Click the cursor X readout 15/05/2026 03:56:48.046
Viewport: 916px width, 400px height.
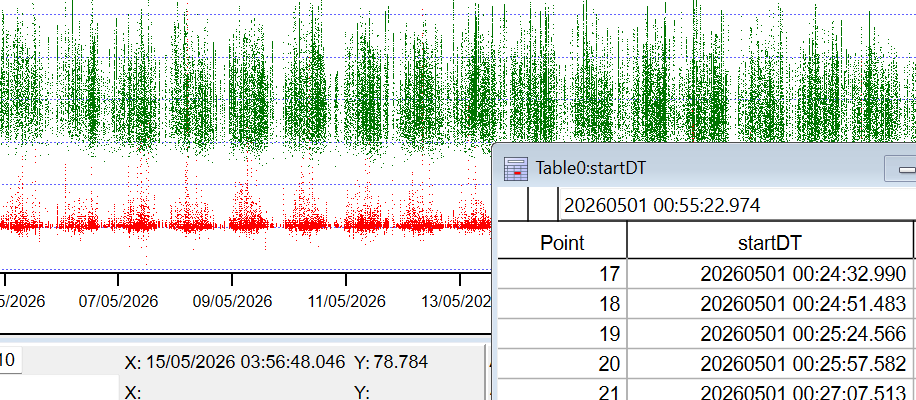tap(245, 362)
